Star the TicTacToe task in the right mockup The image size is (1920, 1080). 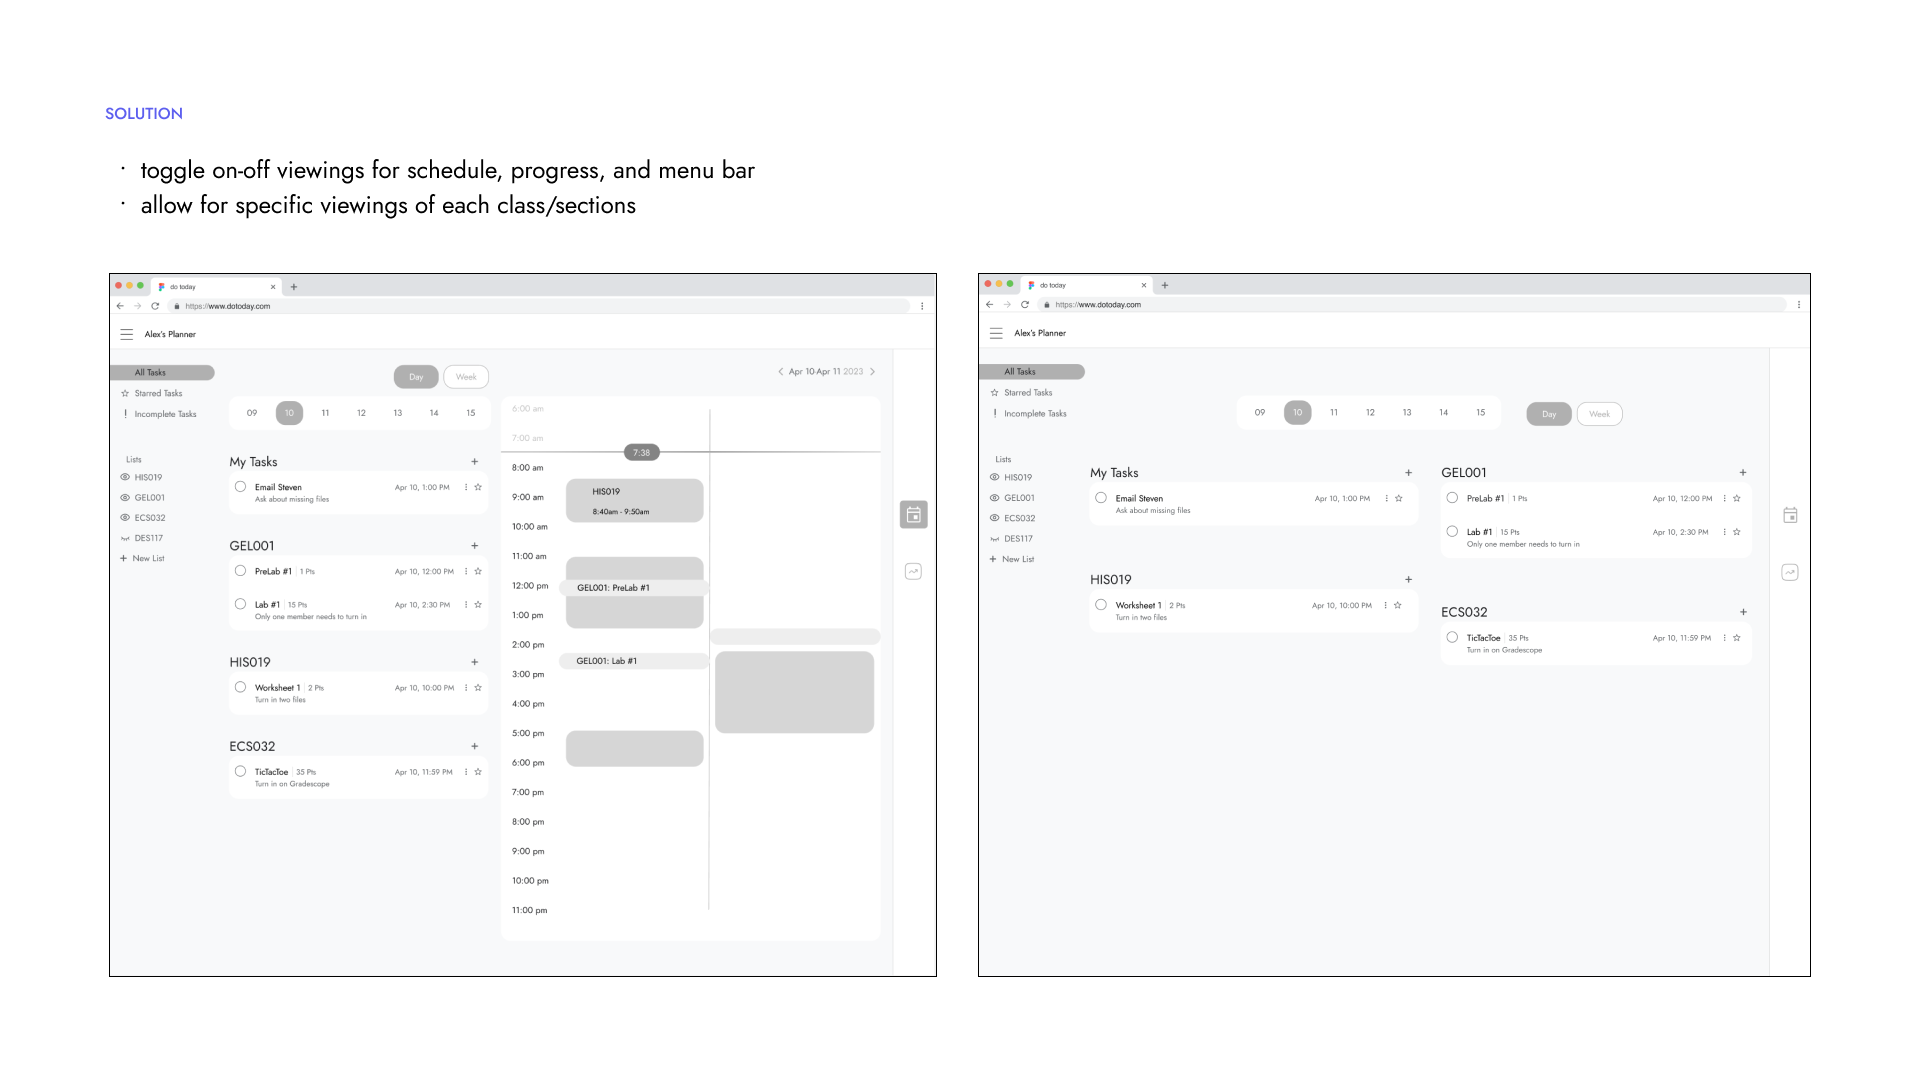[1737, 638]
